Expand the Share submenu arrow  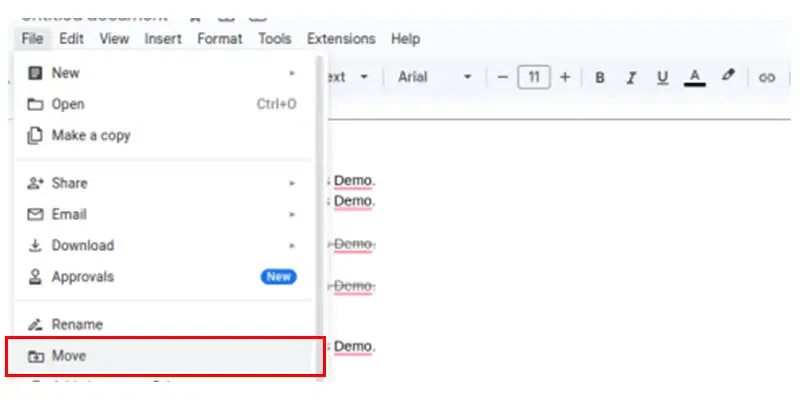pos(292,183)
